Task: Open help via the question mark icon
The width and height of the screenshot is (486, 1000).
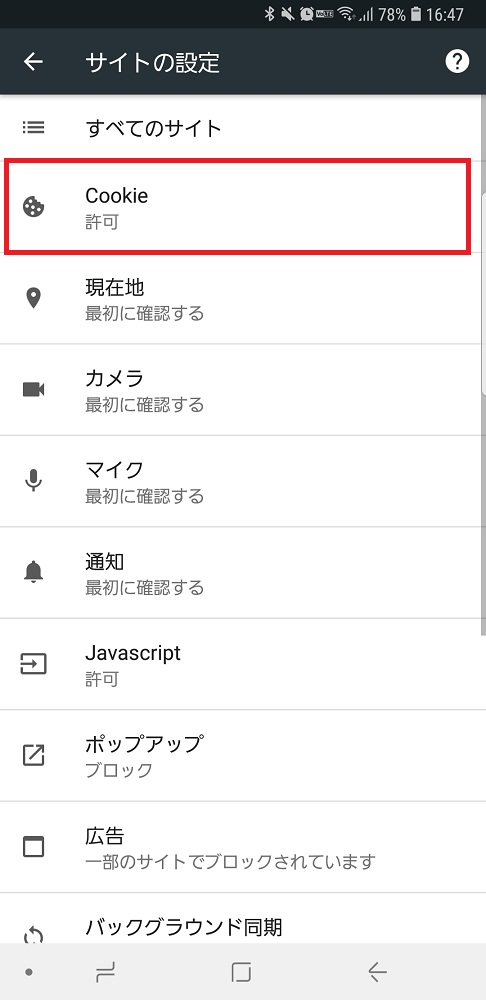Action: 457,62
